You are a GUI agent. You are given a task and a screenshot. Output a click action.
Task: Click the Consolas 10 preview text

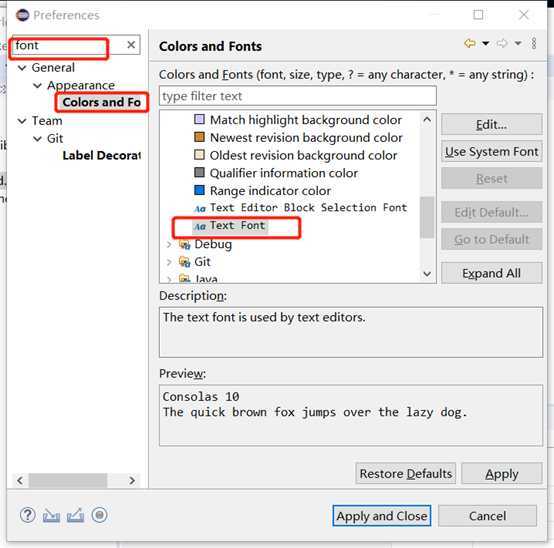coord(201,397)
